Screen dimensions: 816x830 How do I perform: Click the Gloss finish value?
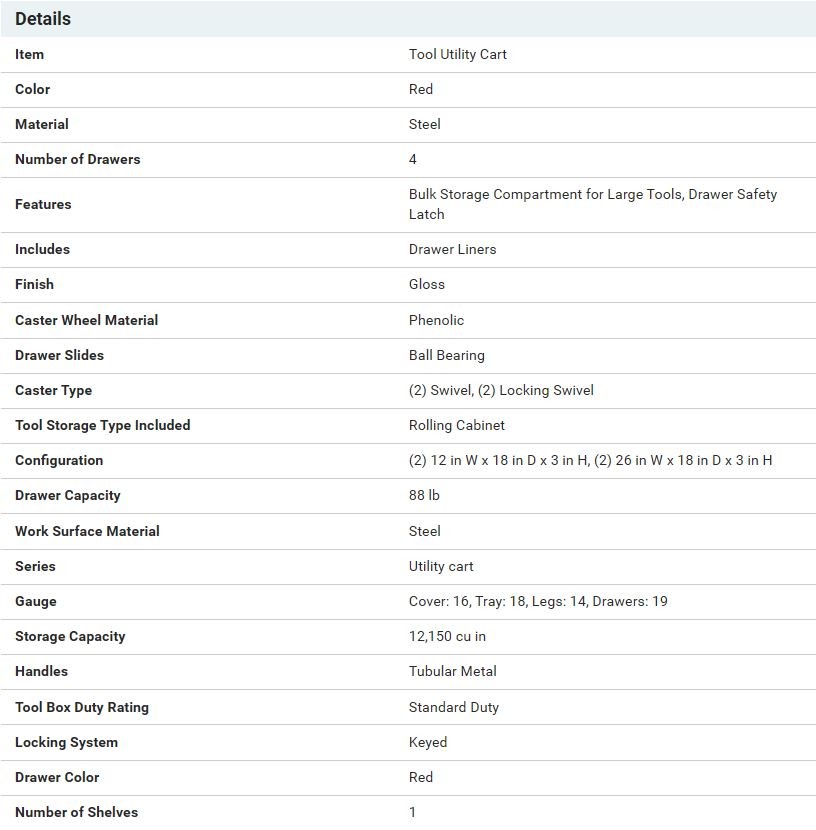coord(426,284)
